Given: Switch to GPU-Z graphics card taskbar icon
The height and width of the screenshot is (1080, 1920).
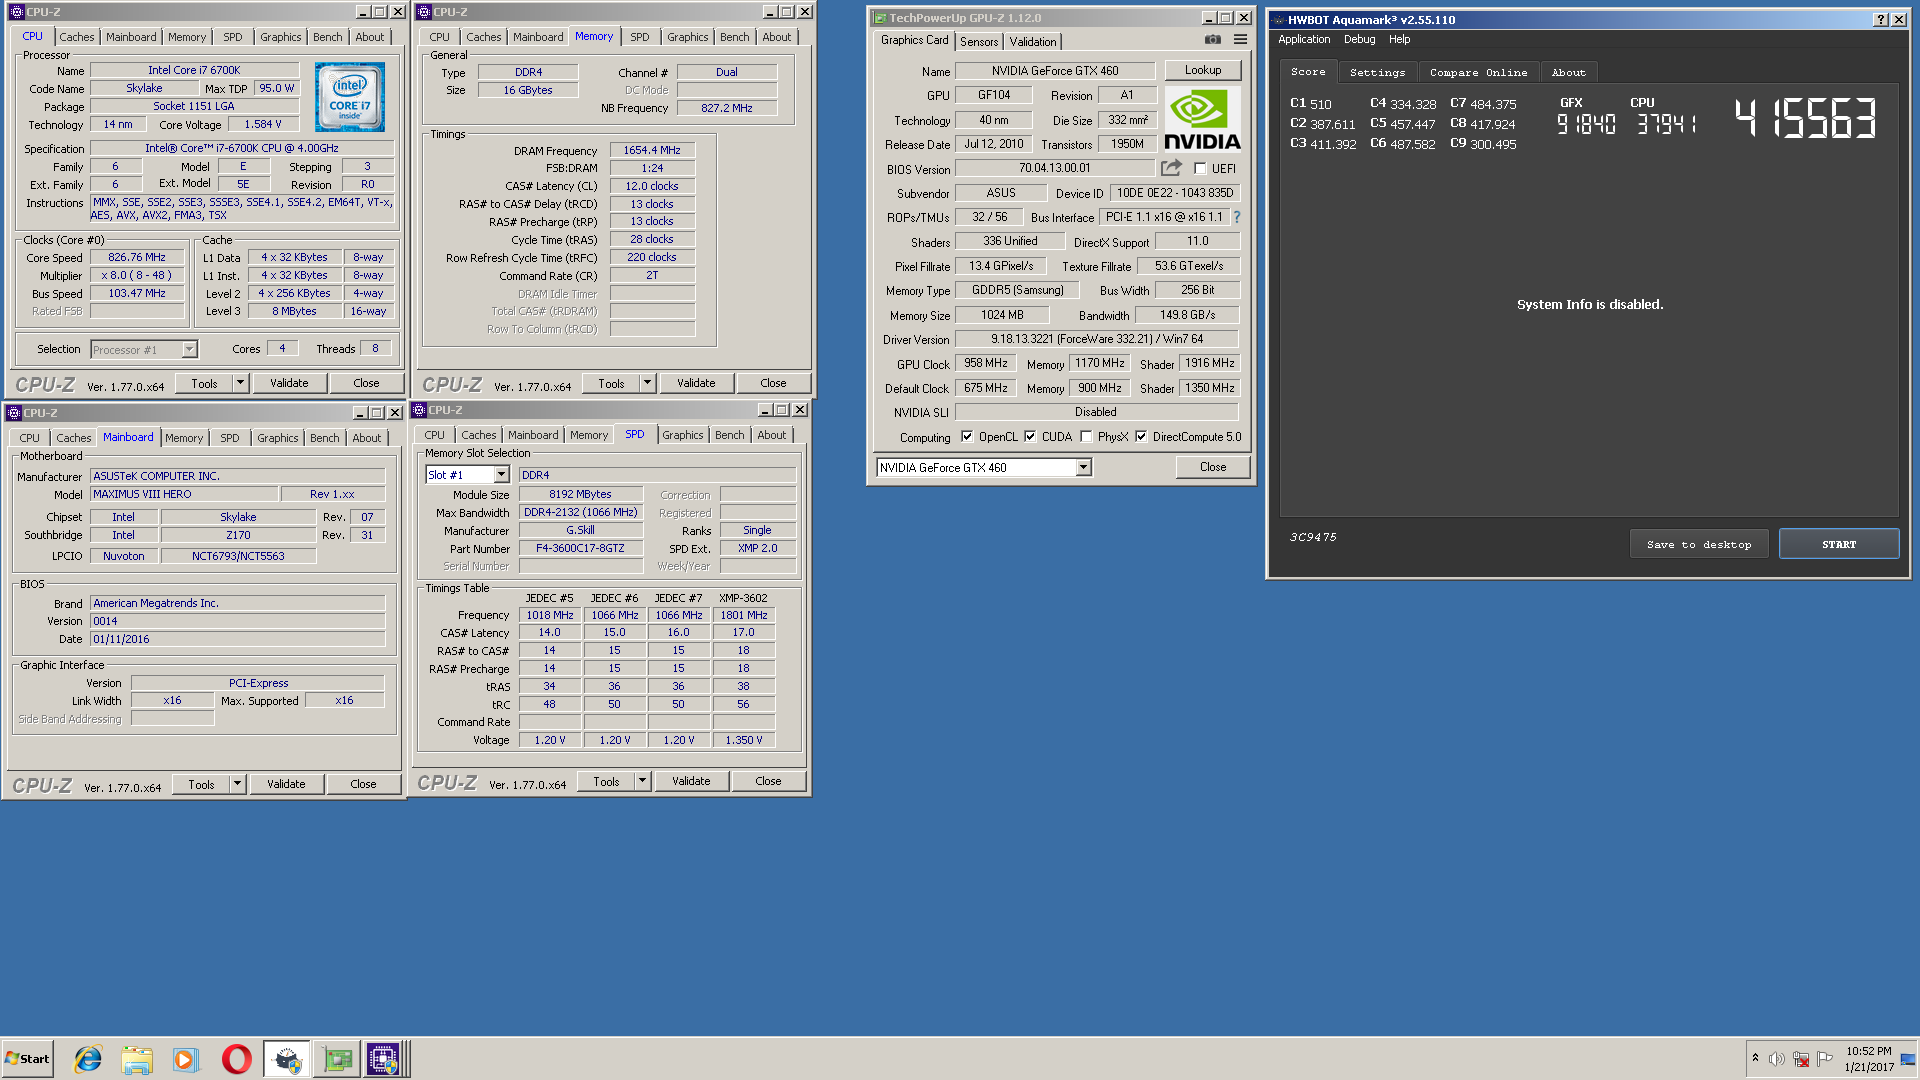Looking at the screenshot, I should click(x=337, y=1059).
